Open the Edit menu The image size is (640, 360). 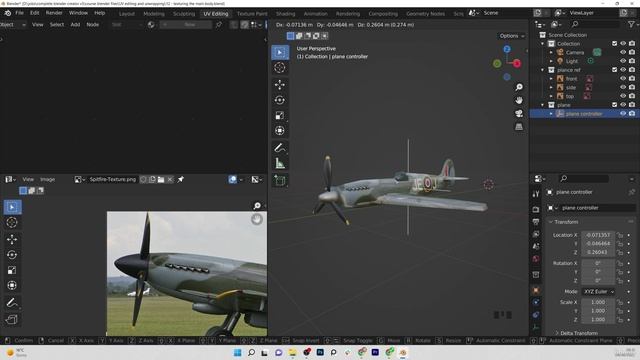click(35, 13)
